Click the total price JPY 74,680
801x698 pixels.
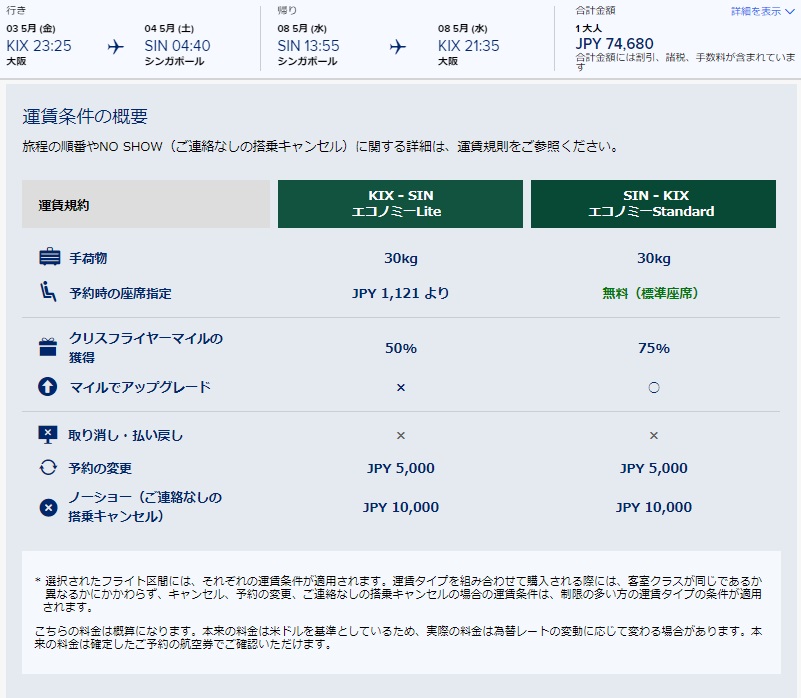pyautogui.click(x=614, y=44)
